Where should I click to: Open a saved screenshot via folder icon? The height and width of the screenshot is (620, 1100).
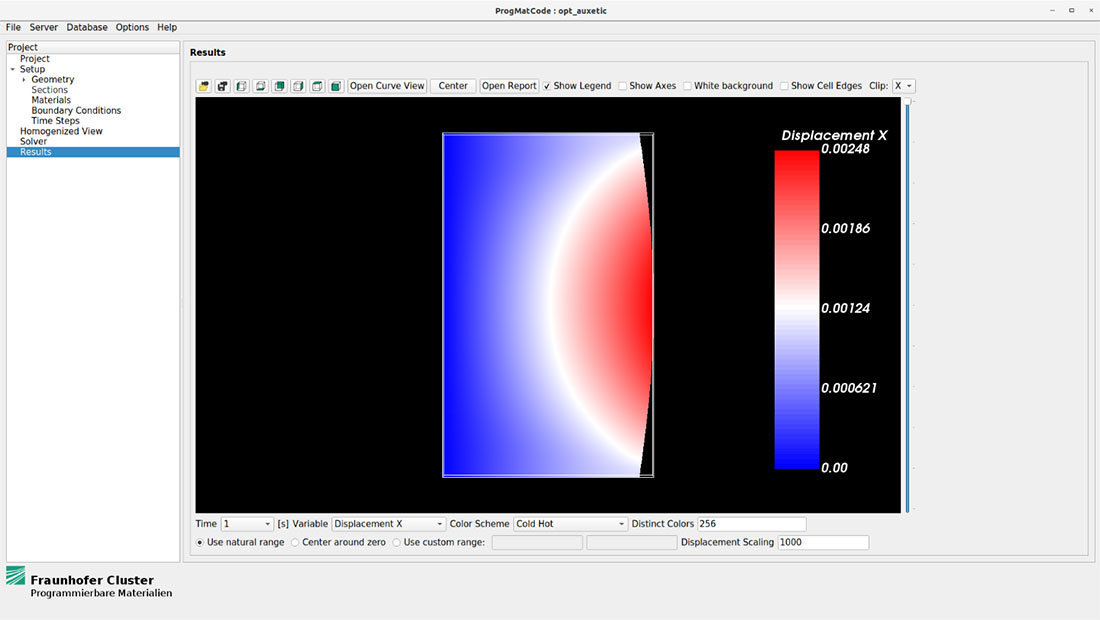click(202, 86)
